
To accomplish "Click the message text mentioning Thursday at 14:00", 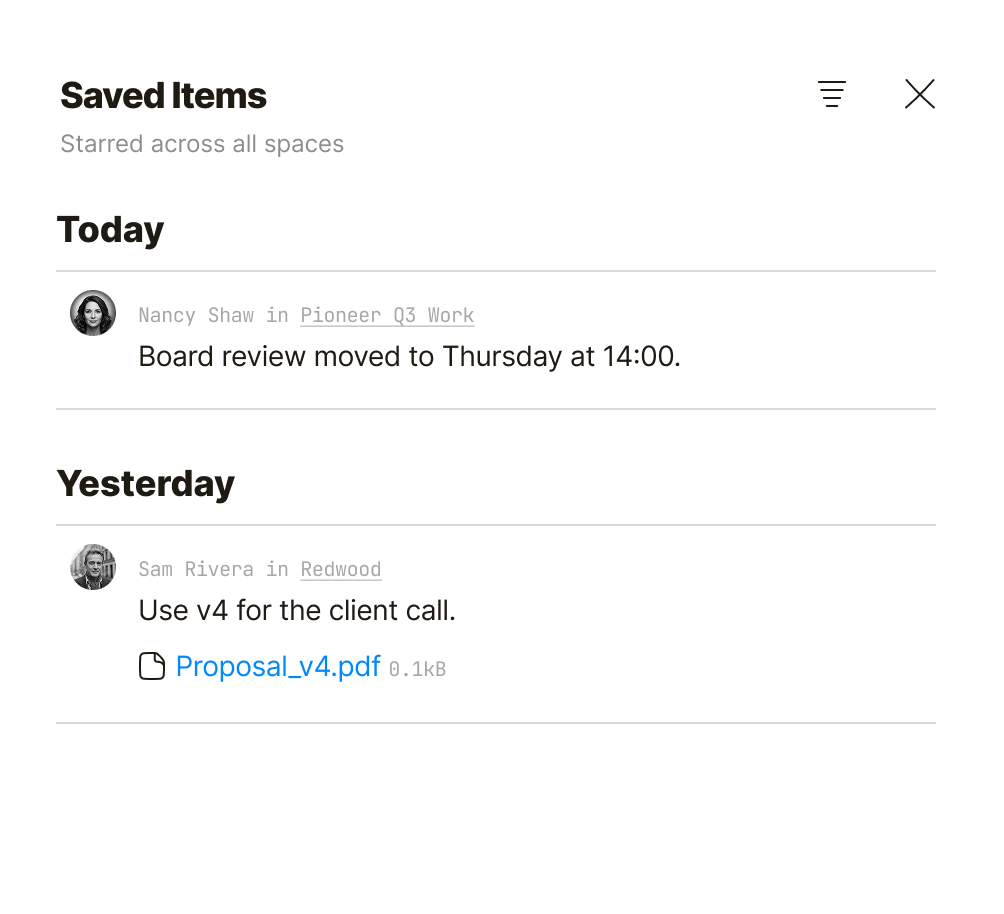I will click(408, 356).
